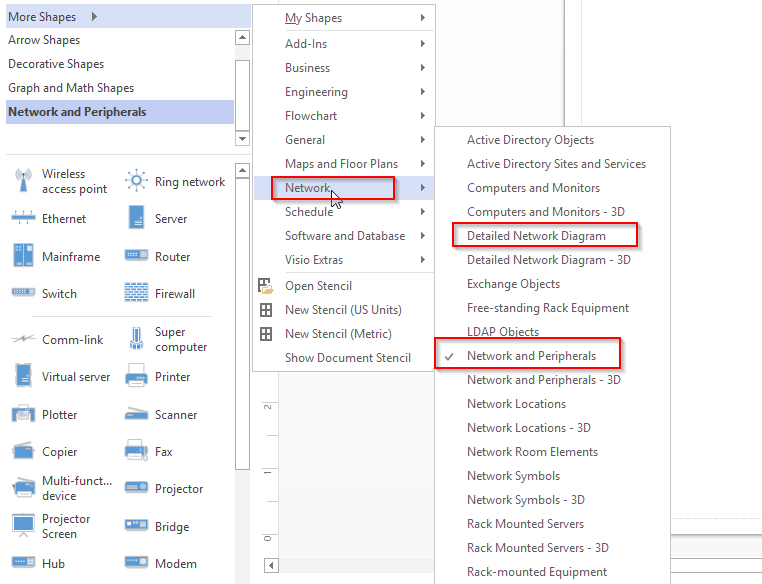
Task: Enable the Detailed Network Diagram stencil
Action: pyautogui.click(x=536, y=236)
